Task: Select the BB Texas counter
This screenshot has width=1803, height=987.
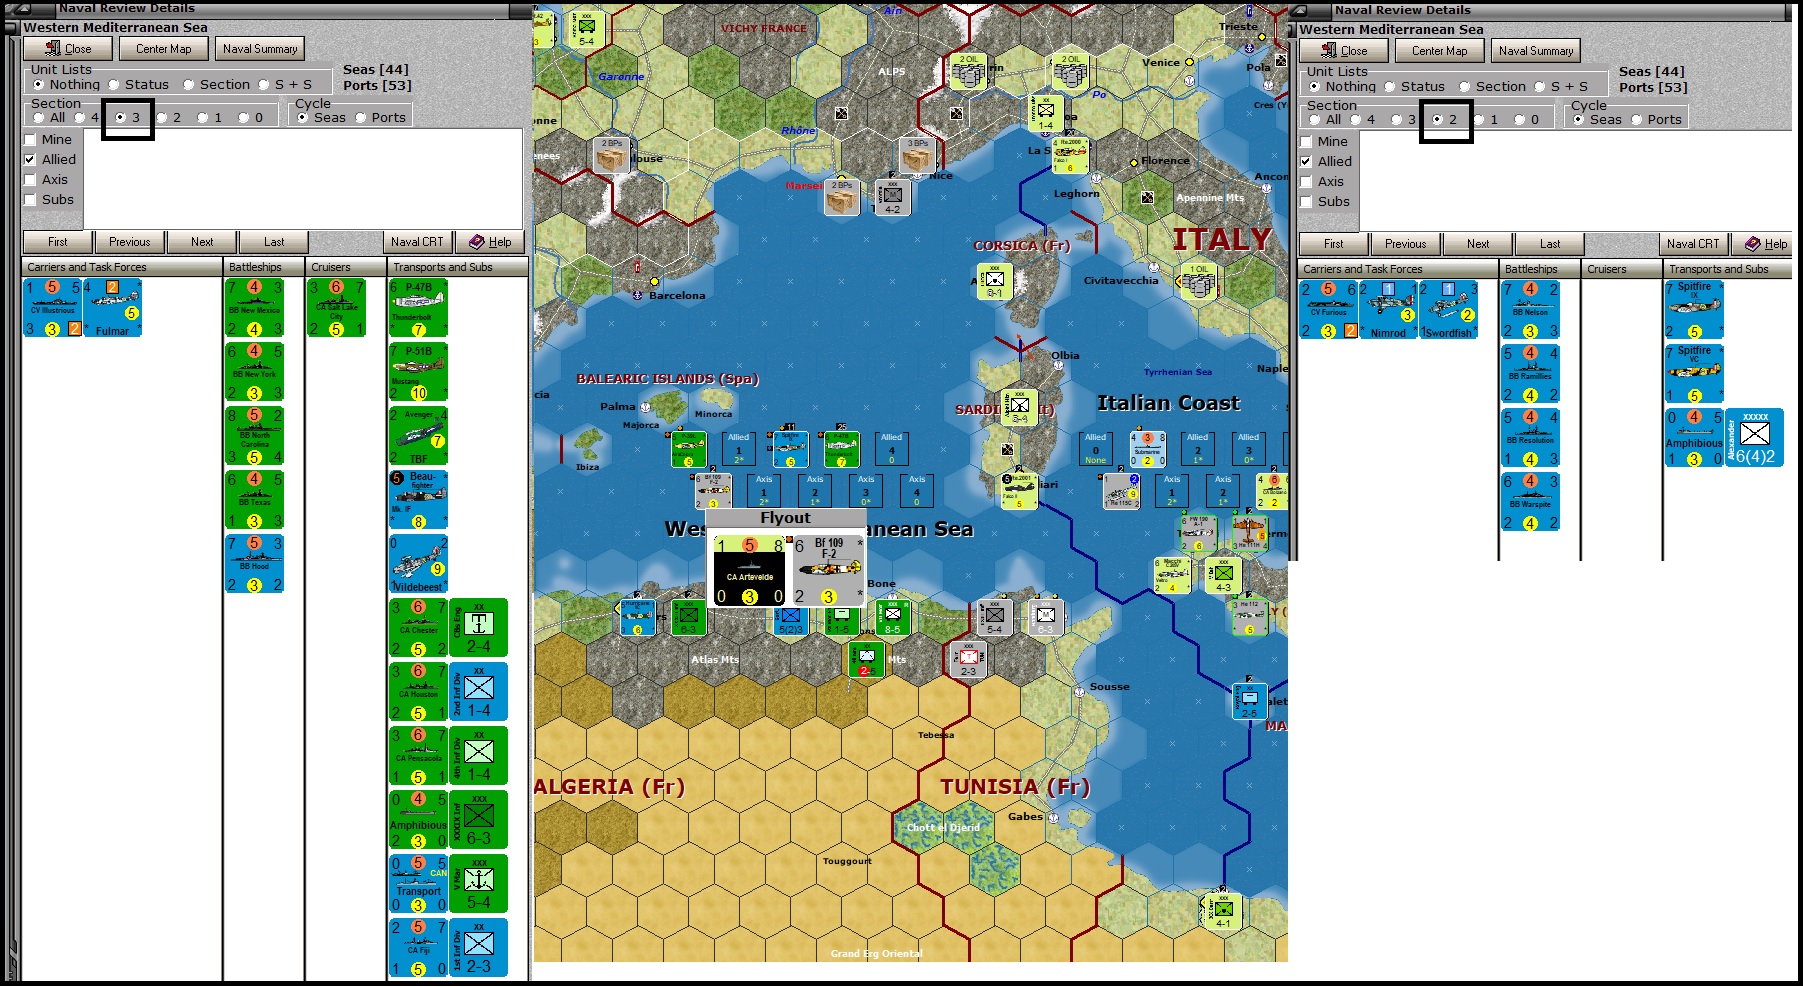Action: (x=255, y=500)
